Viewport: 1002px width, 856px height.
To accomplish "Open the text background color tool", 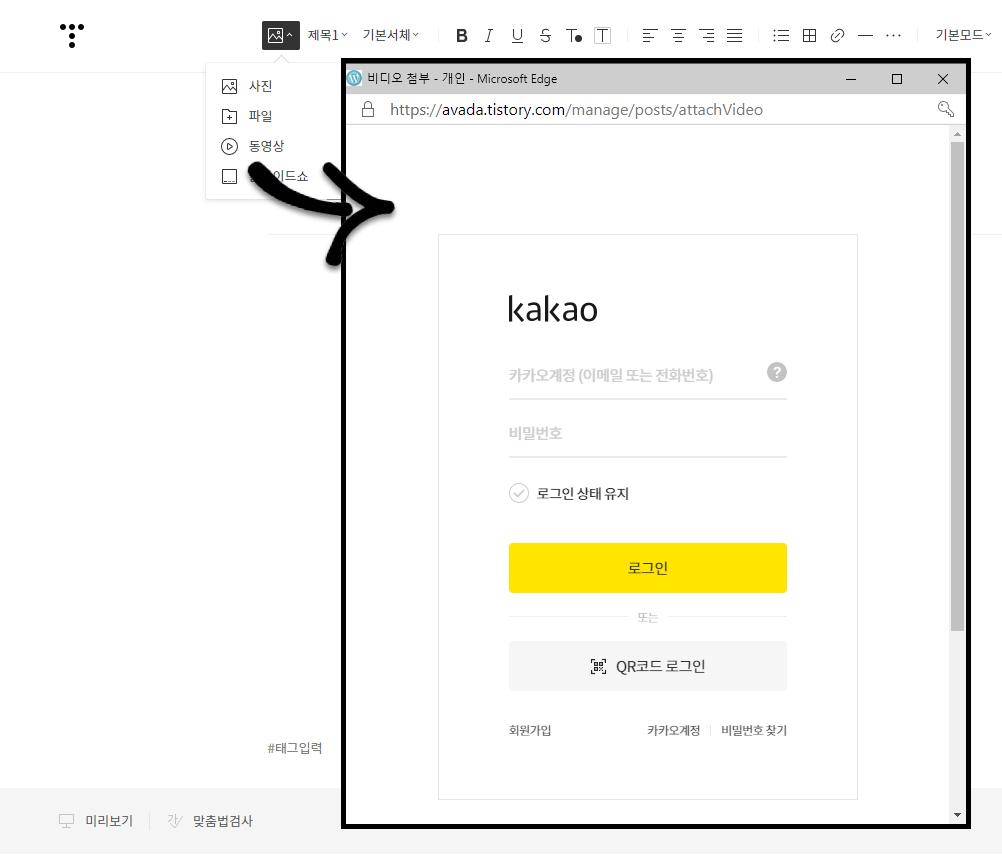I will (x=602, y=36).
